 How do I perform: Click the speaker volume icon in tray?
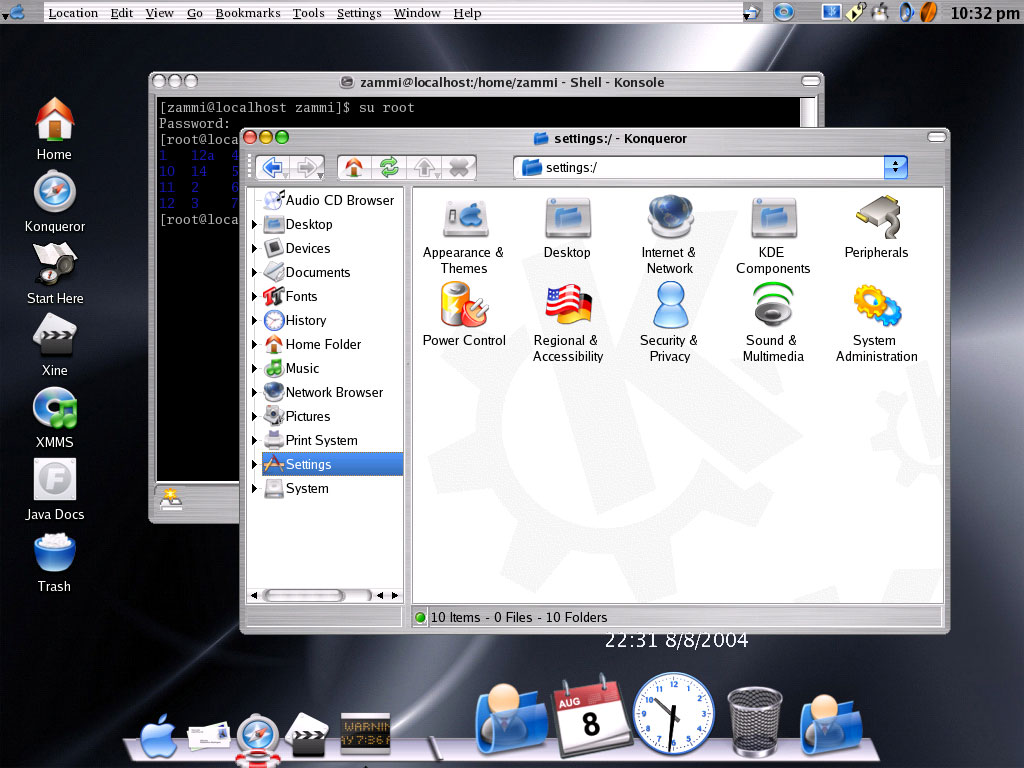(905, 12)
